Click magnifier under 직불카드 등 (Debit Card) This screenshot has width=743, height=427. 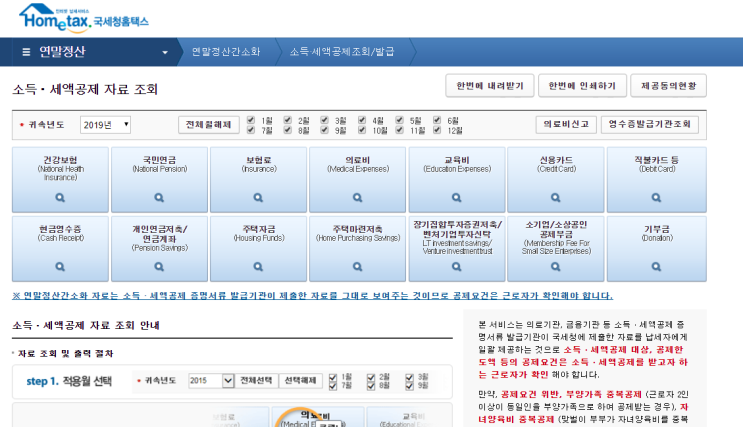(656, 198)
